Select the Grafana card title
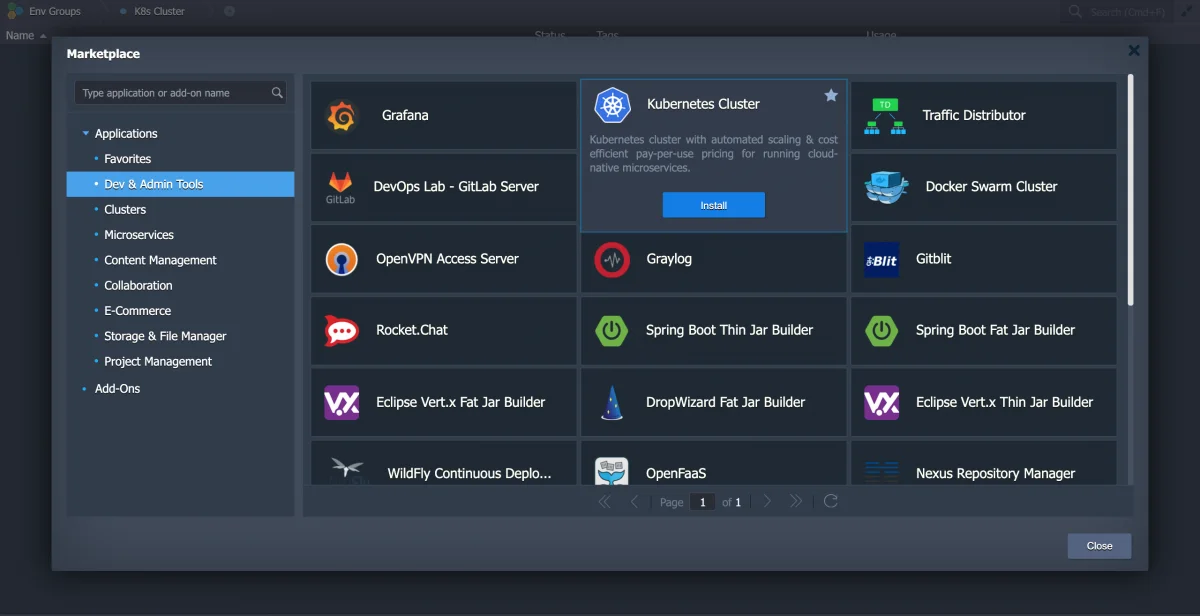The height and width of the screenshot is (616, 1200). pos(405,116)
